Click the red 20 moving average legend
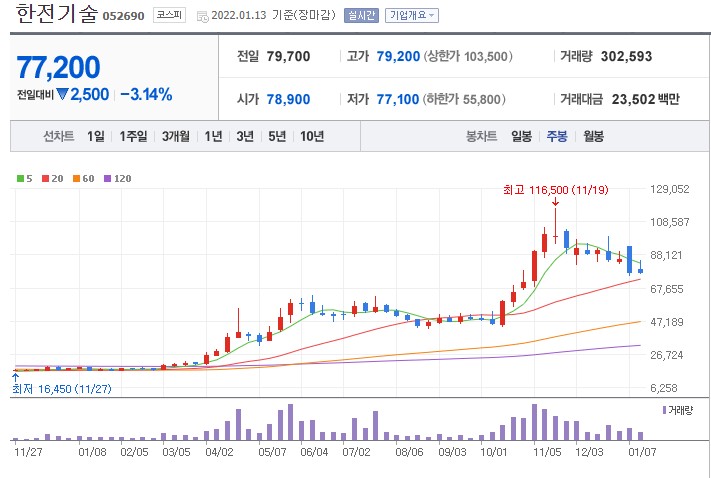Screen dimensions: 711x478 pos(53,179)
